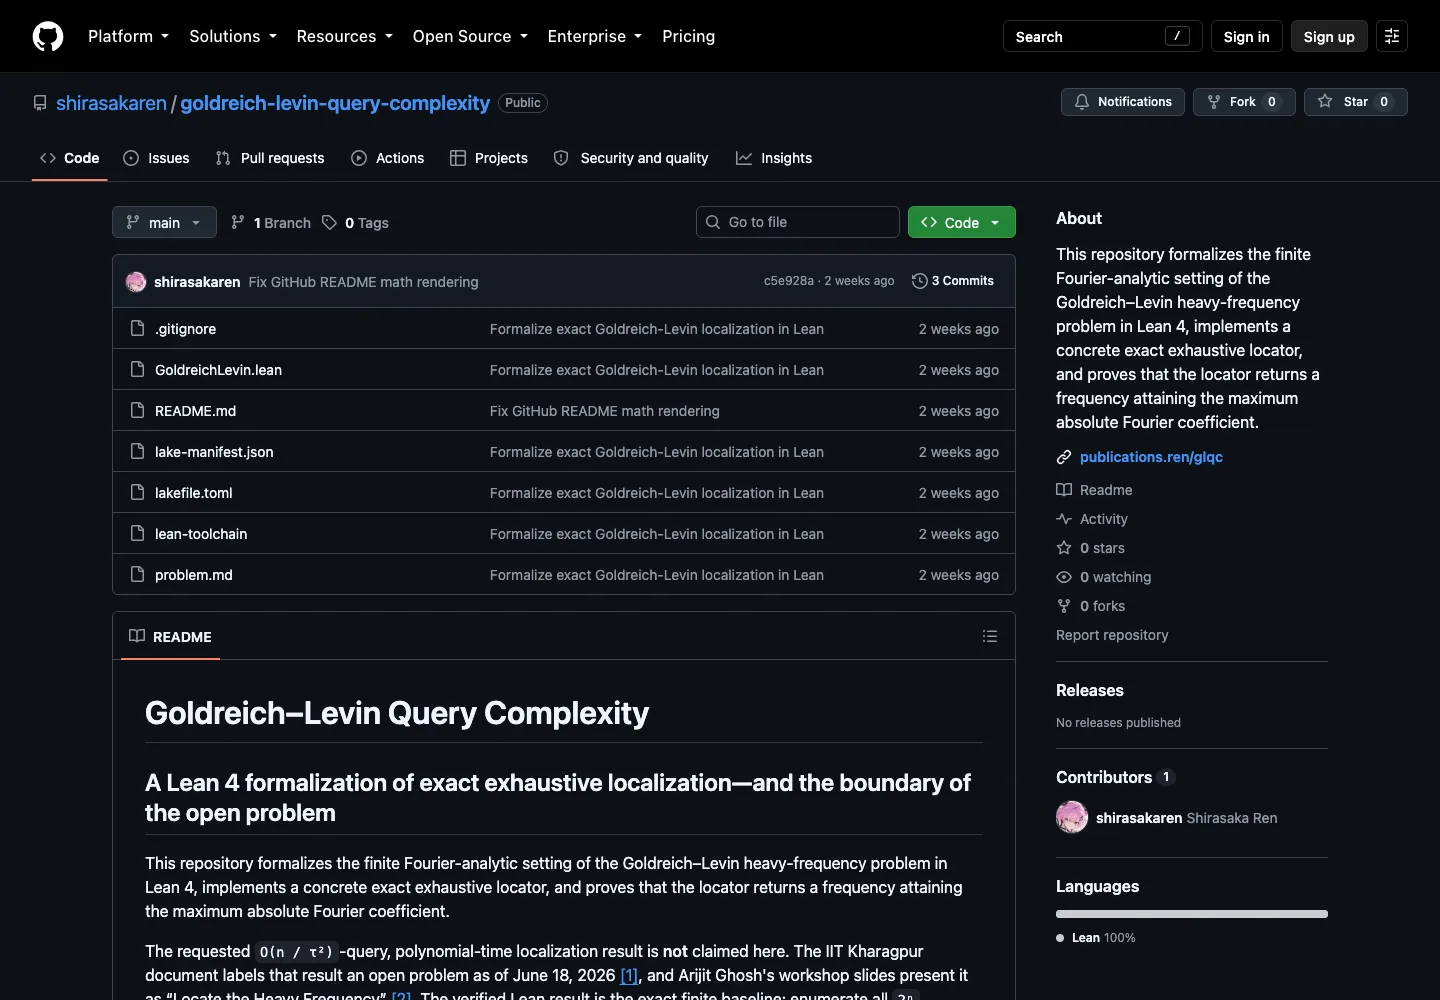Open the lakefile.toml file
1440x1000 pixels.
194,493
